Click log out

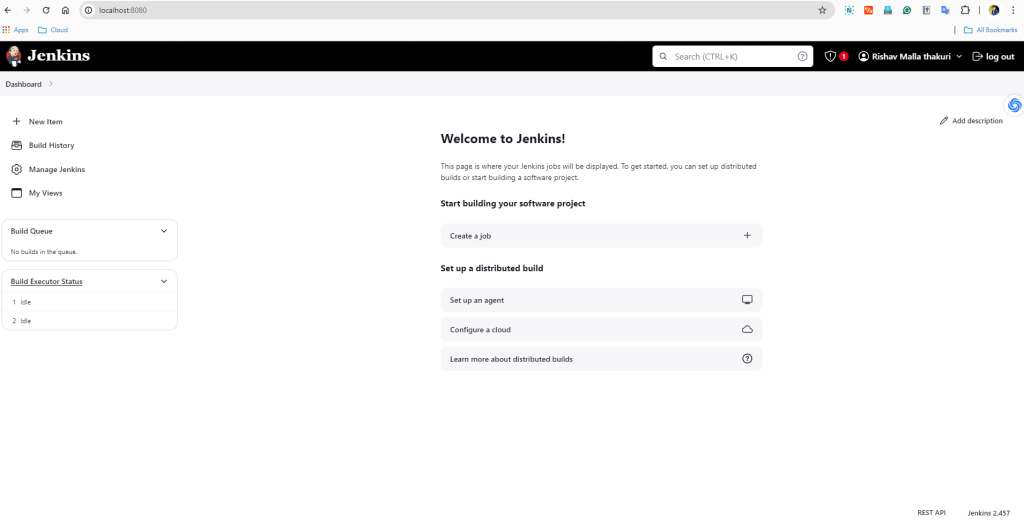(993, 57)
